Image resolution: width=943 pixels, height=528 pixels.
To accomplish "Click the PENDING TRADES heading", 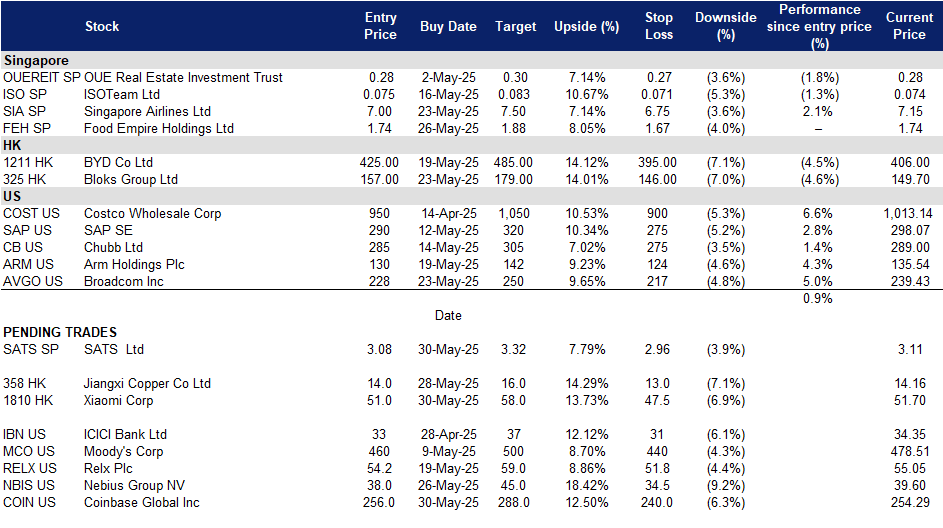I will pos(60,332).
